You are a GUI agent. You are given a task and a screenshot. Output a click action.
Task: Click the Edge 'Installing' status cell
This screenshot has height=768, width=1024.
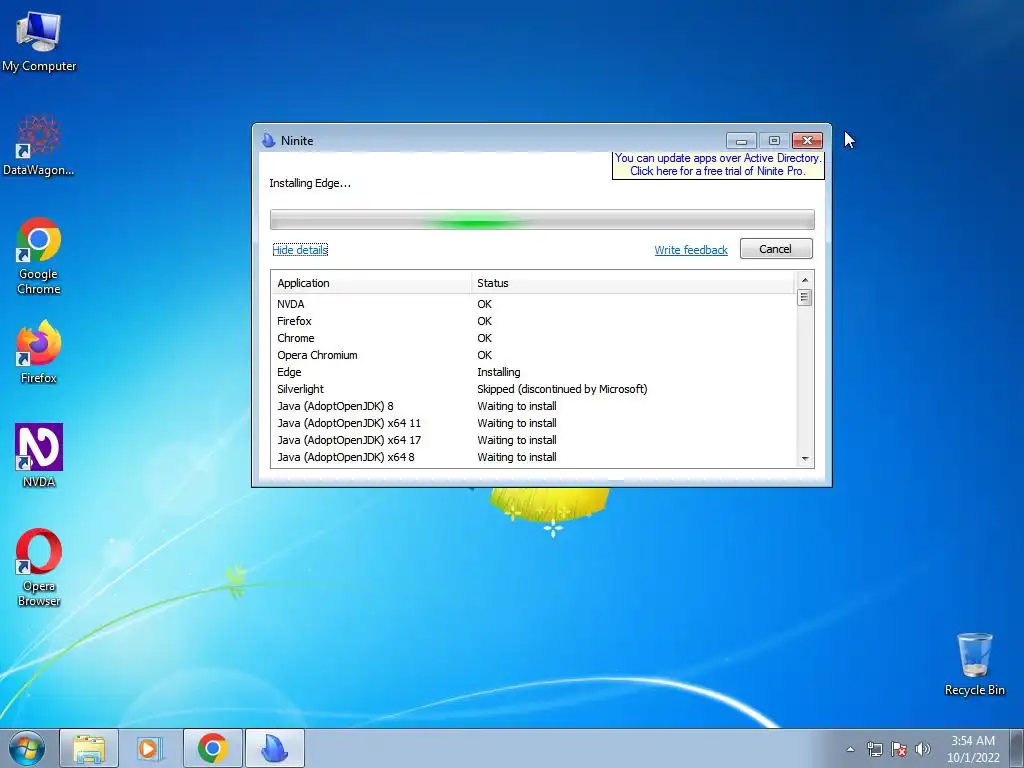499,372
